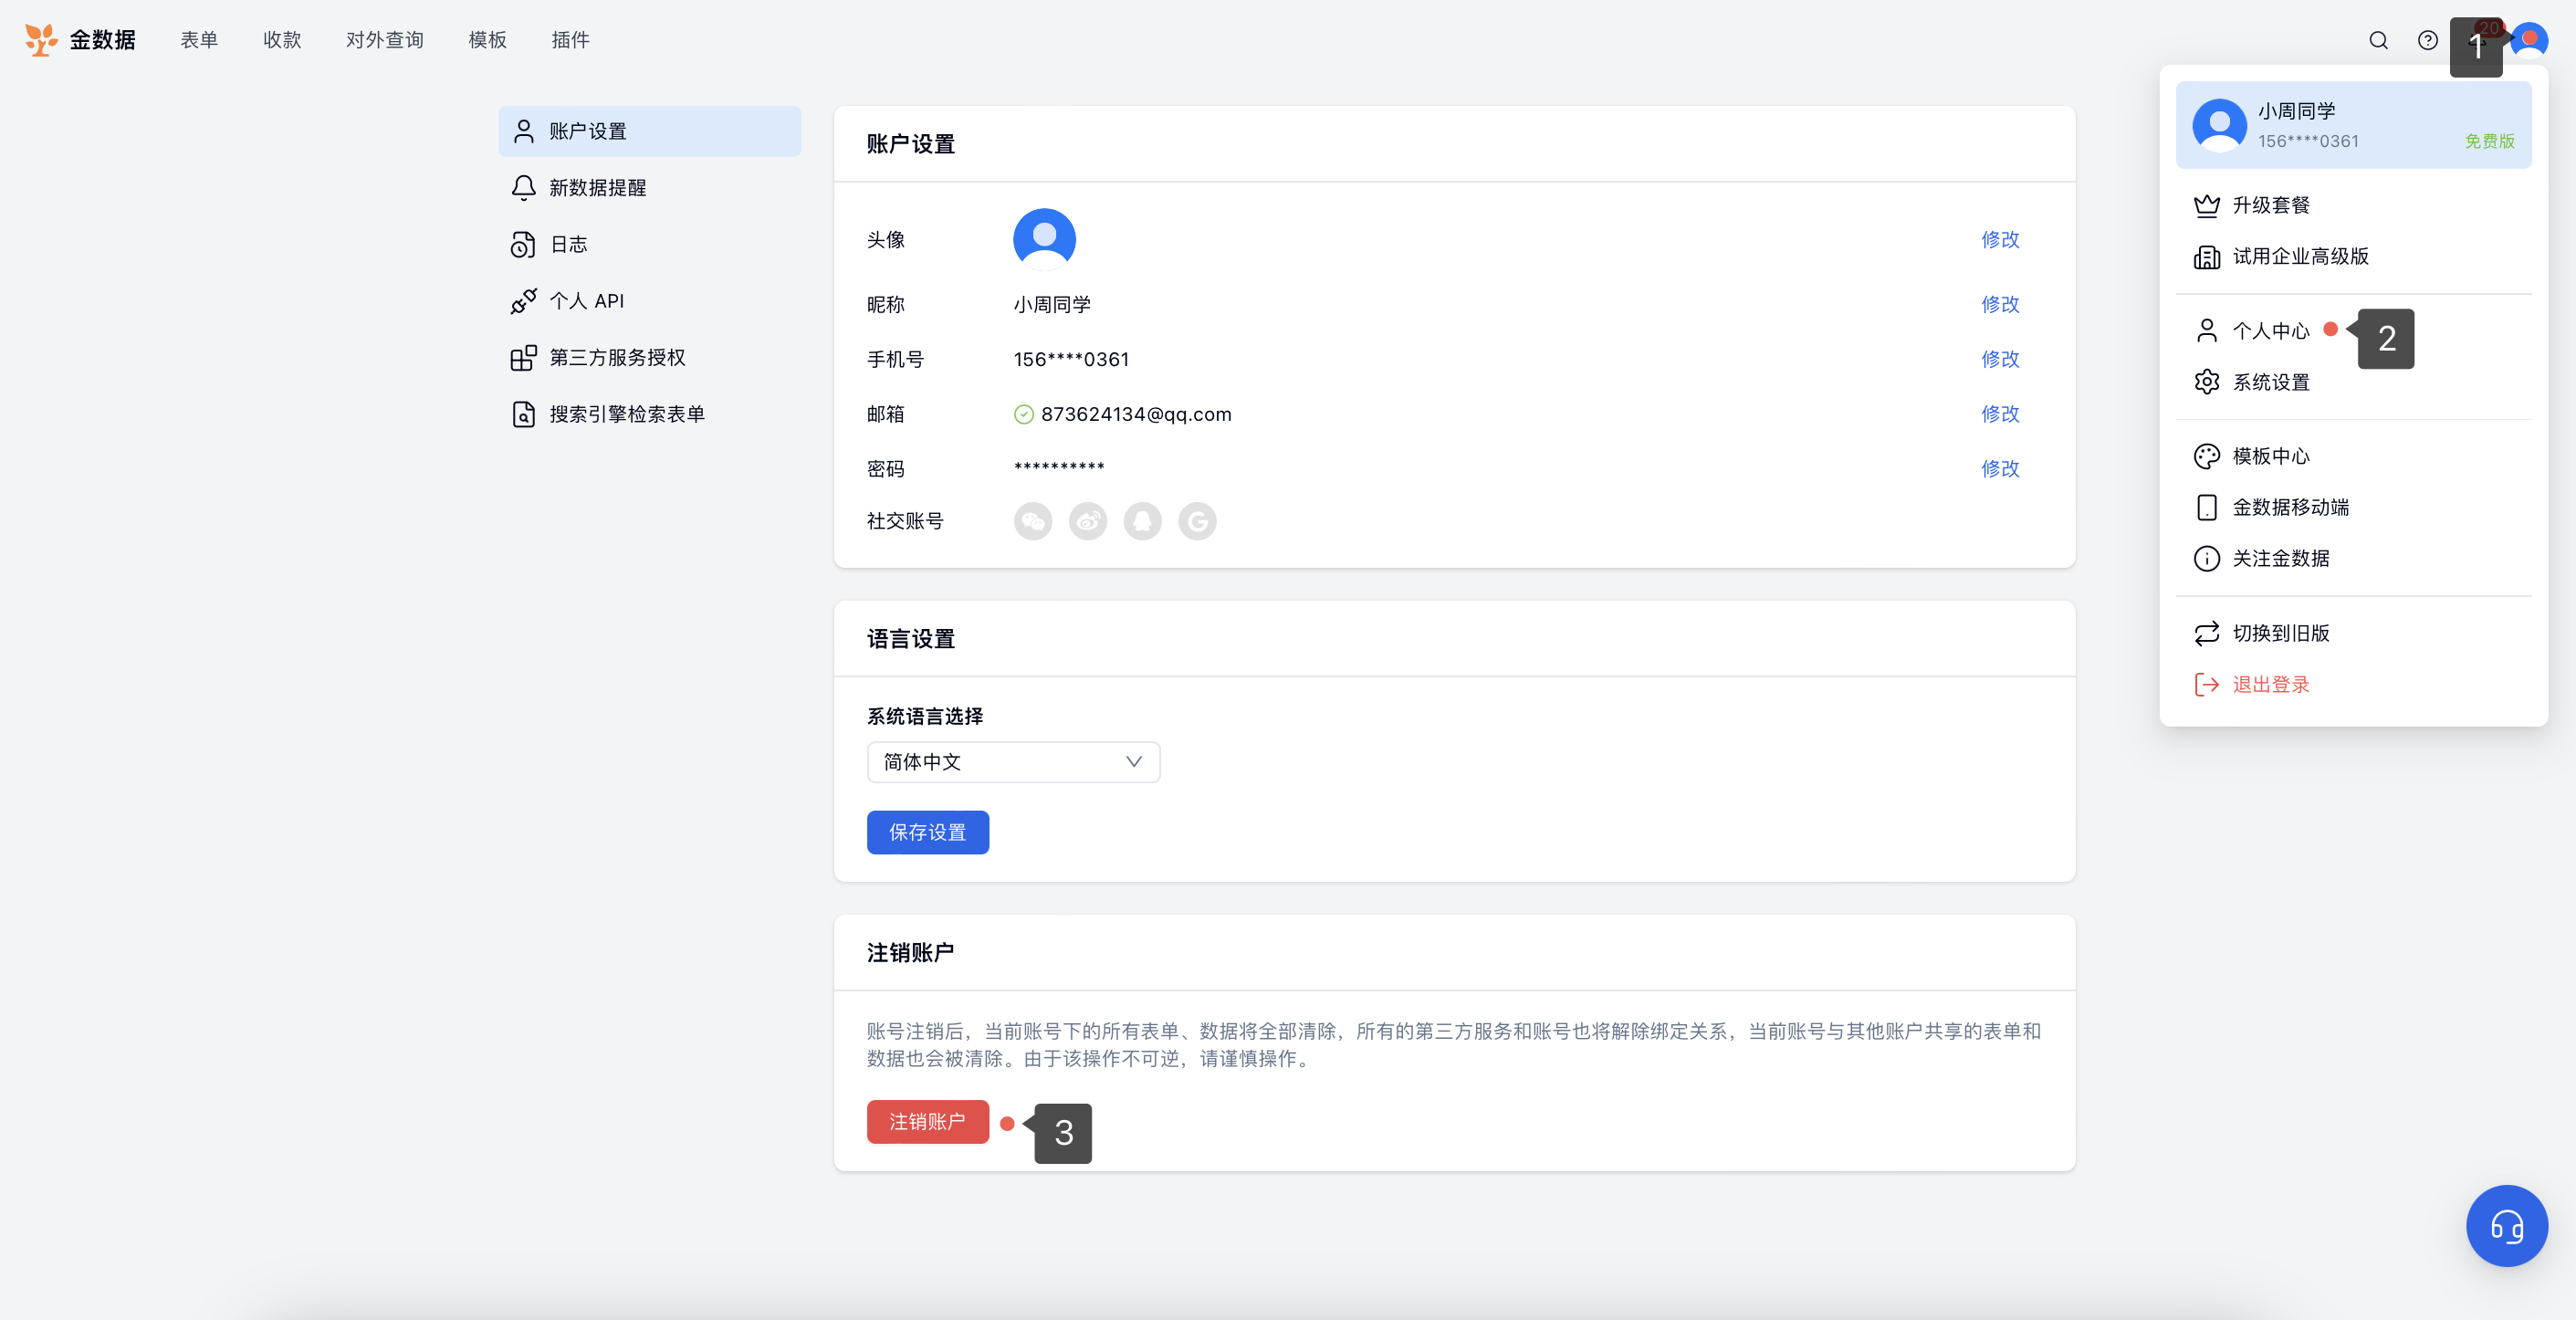Open the 系统语言选择 dropdown
The height and width of the screenshot is (1320, 2576).
point(1013,762)
